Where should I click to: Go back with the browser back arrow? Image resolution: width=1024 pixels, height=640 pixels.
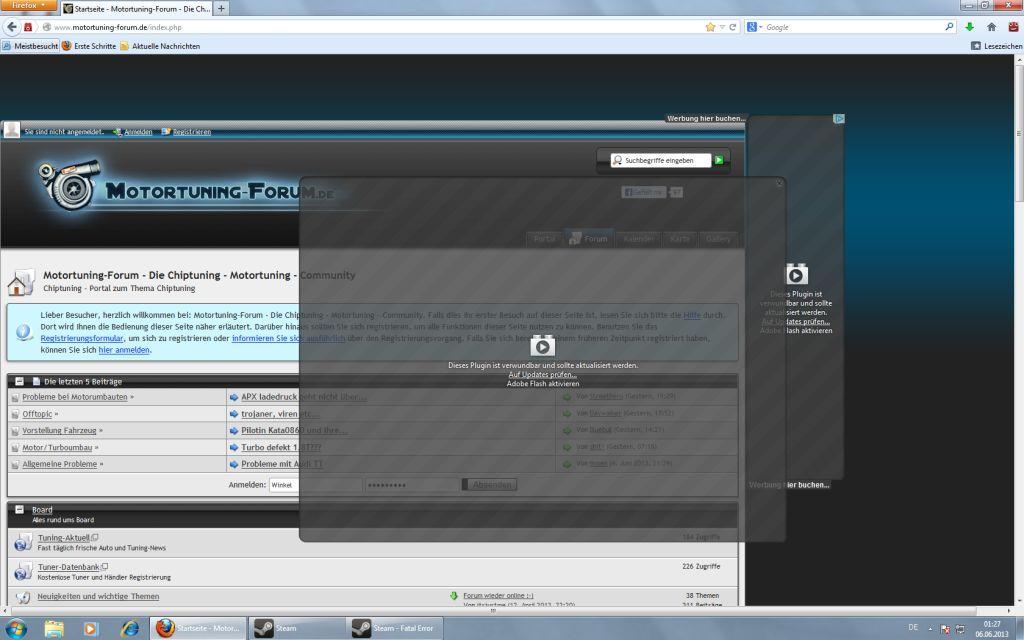click(12, 27)
